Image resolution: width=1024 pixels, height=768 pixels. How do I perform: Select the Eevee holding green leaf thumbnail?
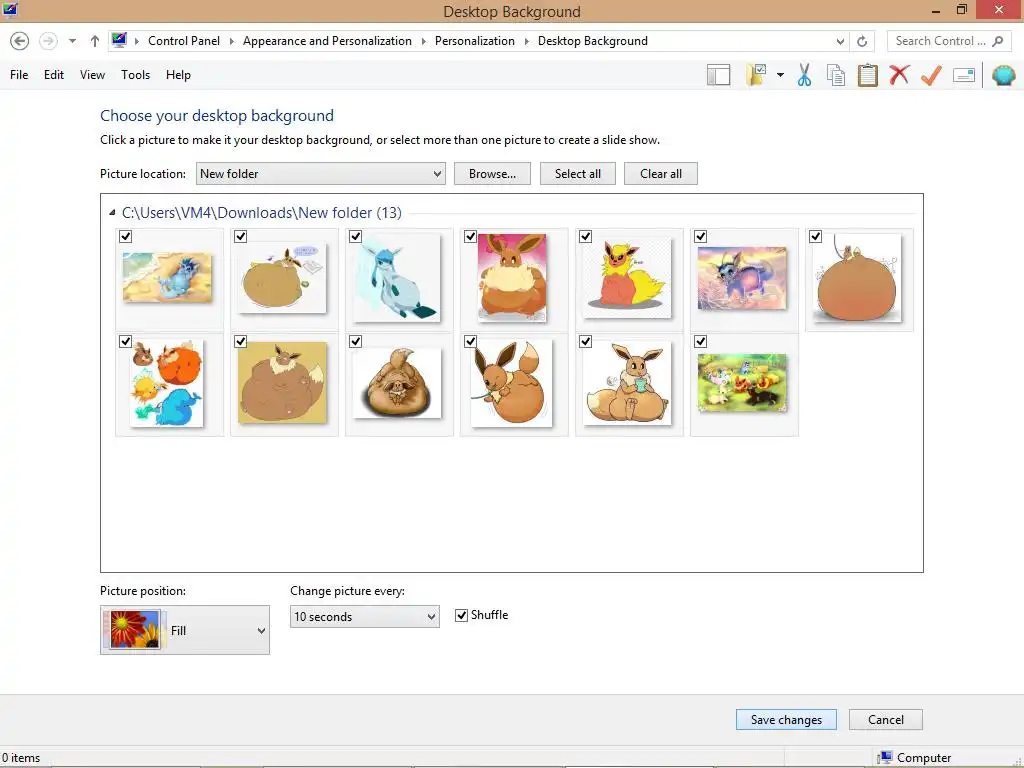coord(512,383)
